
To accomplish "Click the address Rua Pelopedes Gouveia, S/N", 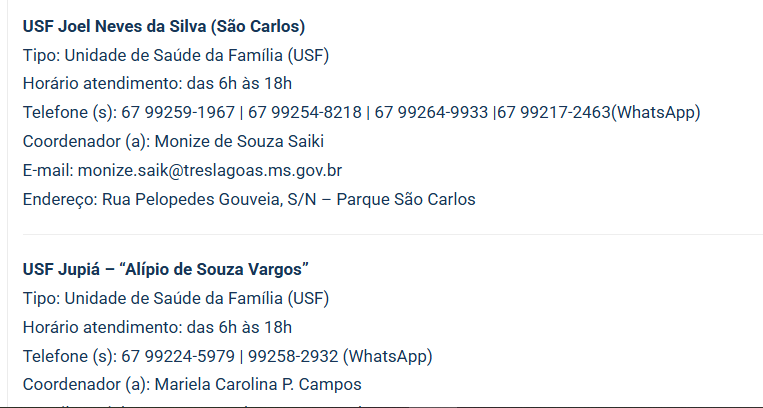I will click(x=214, y=199).
